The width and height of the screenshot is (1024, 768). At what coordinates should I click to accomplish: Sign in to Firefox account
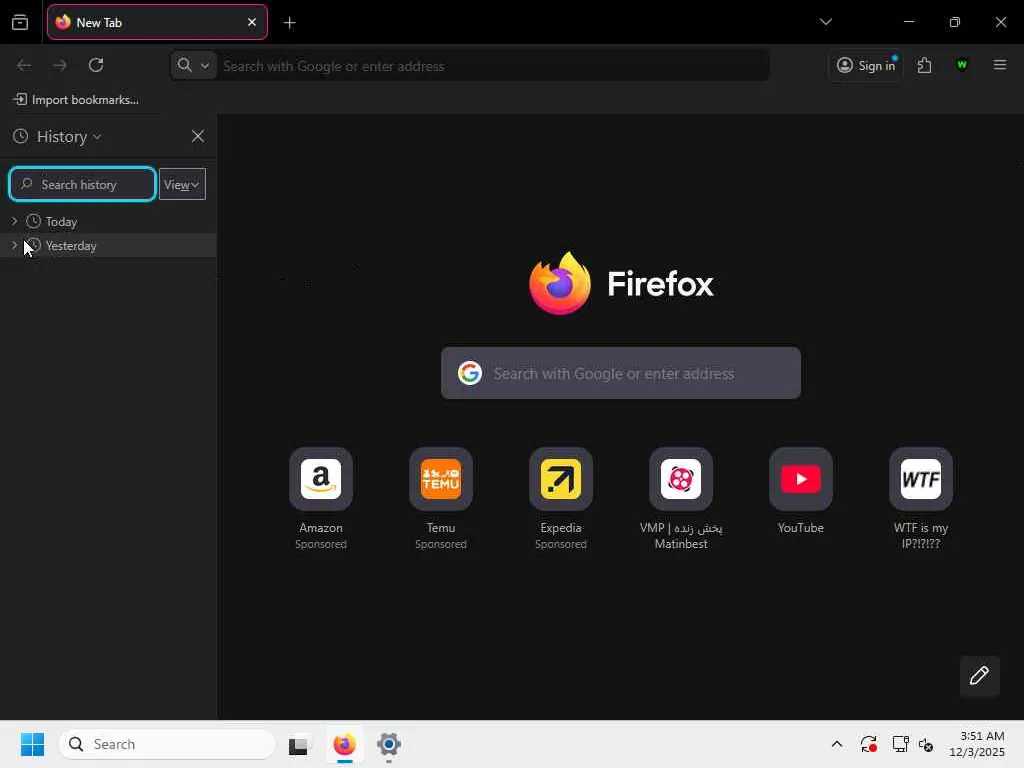[x=866, y=65]
